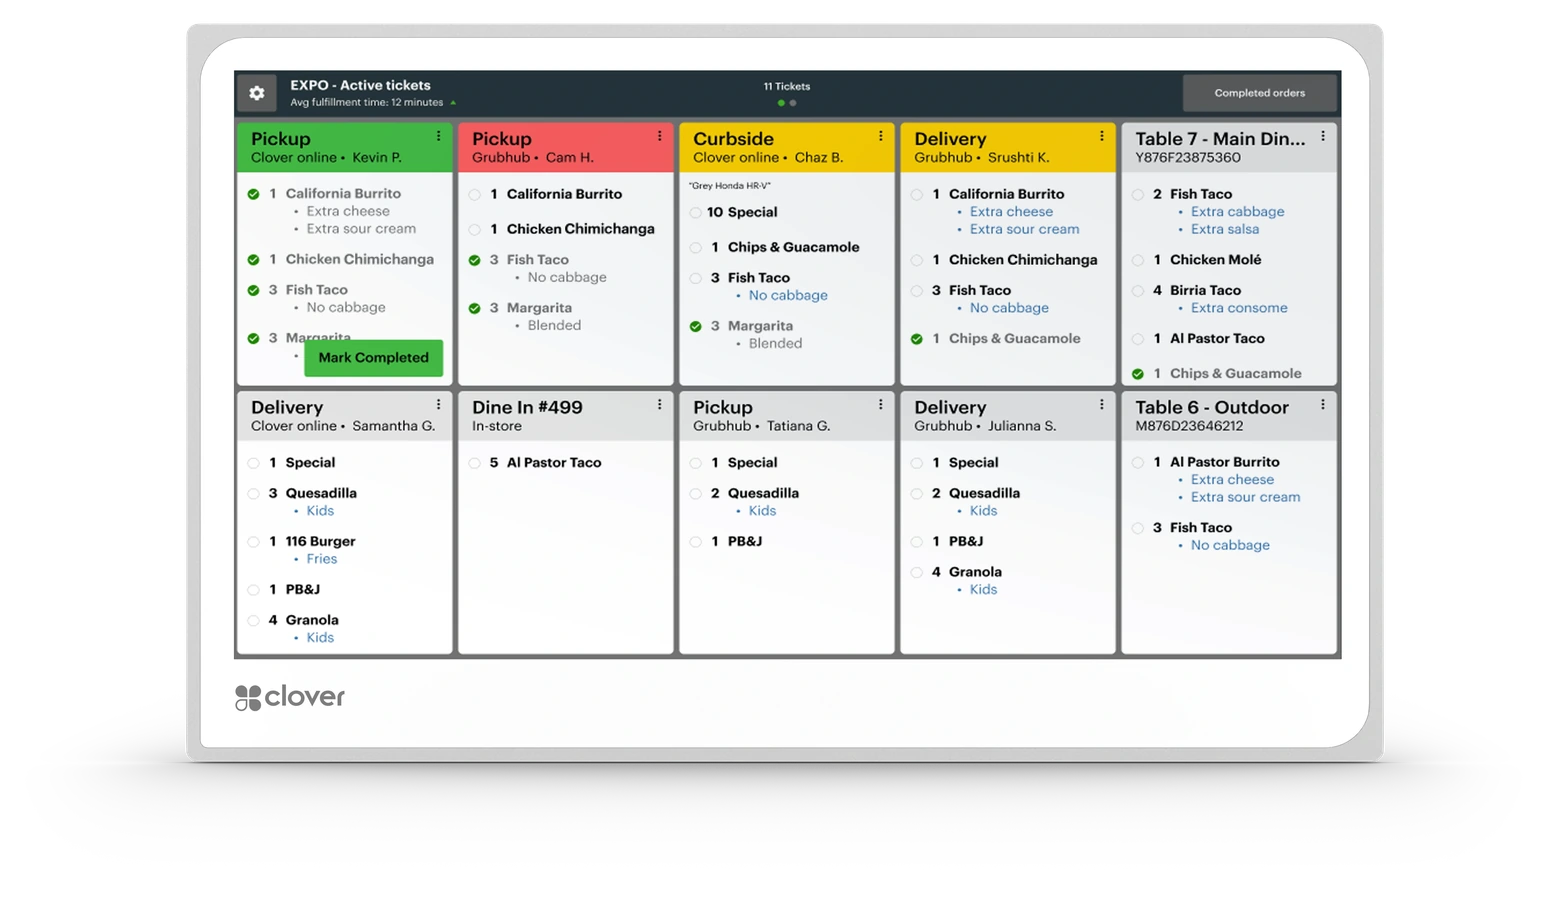This screenshot has height=902, width=1548.
Task: Uncheck Chips & Guacamole on the Srushti K. ticket
Action: point(917,339)
